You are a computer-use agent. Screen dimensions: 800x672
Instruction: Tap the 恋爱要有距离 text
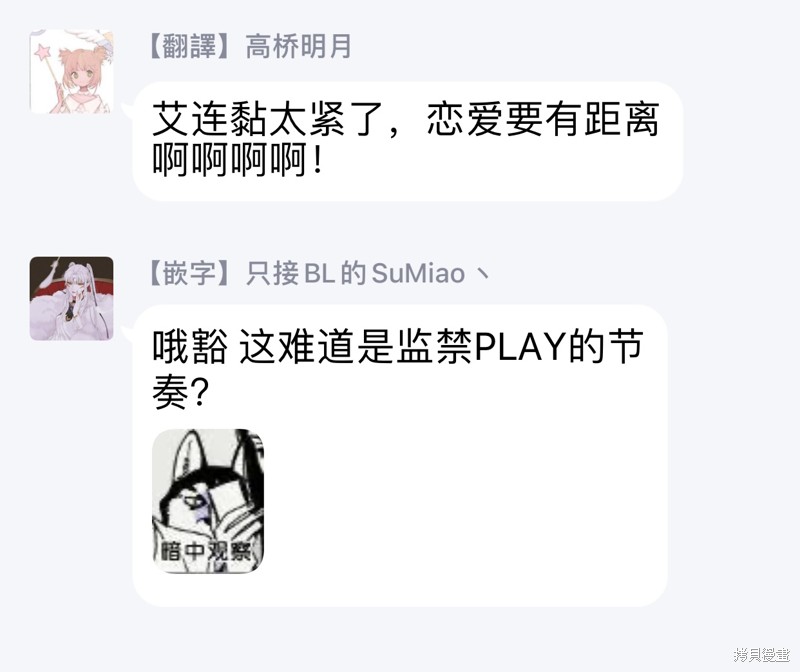click(543, 119)
